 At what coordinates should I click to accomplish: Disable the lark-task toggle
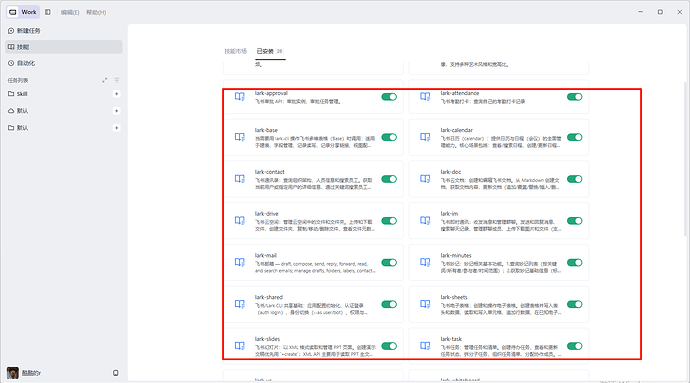575,346
